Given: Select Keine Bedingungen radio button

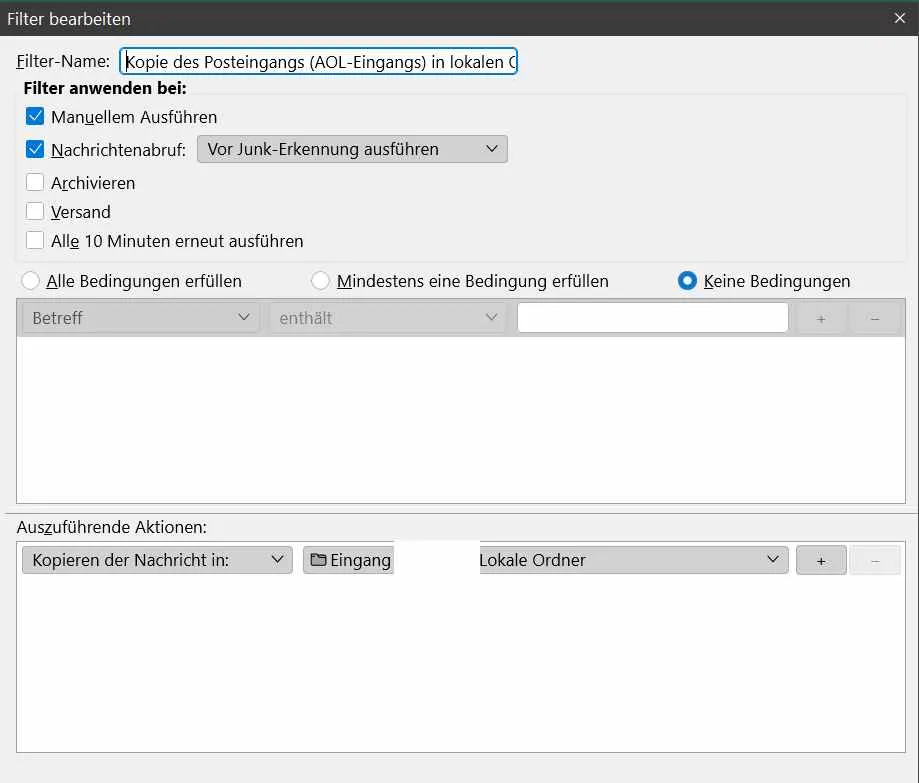Looking at the screenshot, I should click(x=687, y=281).
